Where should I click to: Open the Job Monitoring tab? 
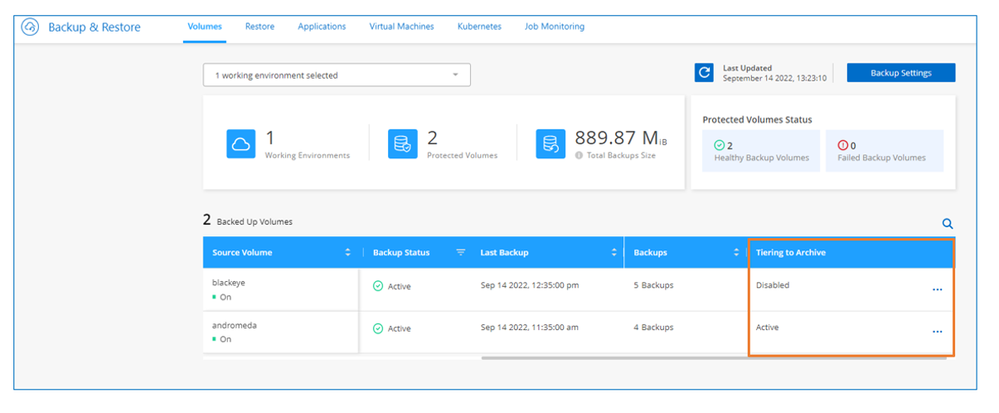(554, 27)
